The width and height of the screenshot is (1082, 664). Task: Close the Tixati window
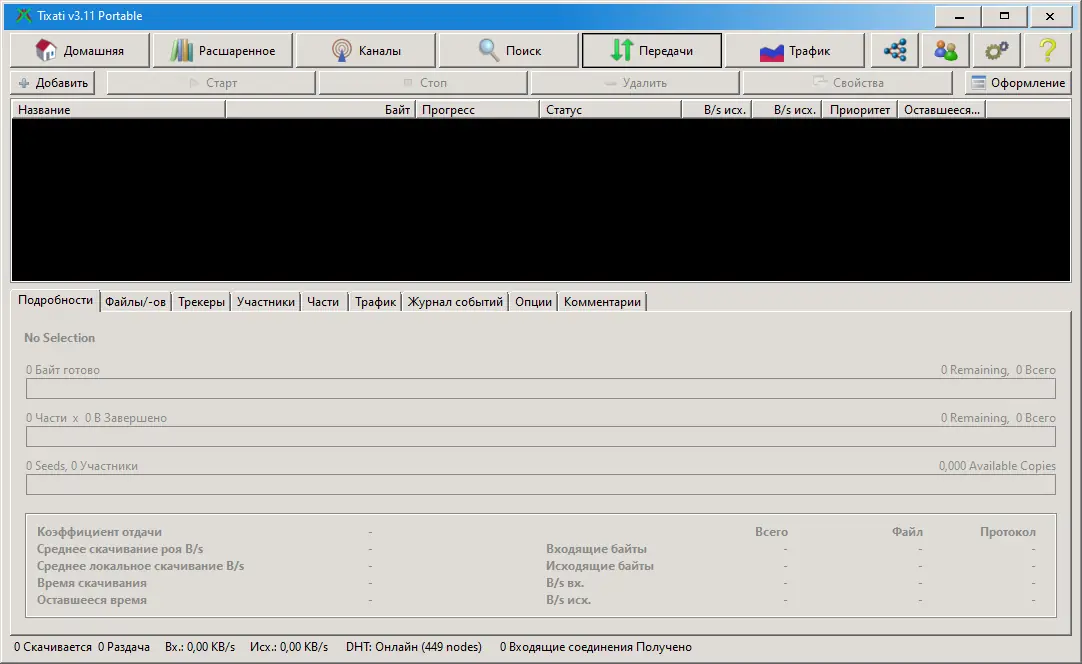[x=1050, y=16]
